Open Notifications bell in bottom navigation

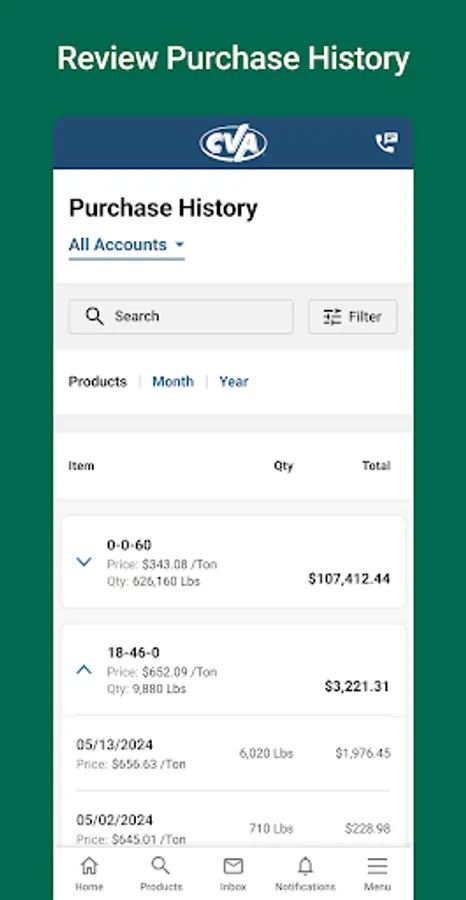pyautogui.click(x=305, y=873)
